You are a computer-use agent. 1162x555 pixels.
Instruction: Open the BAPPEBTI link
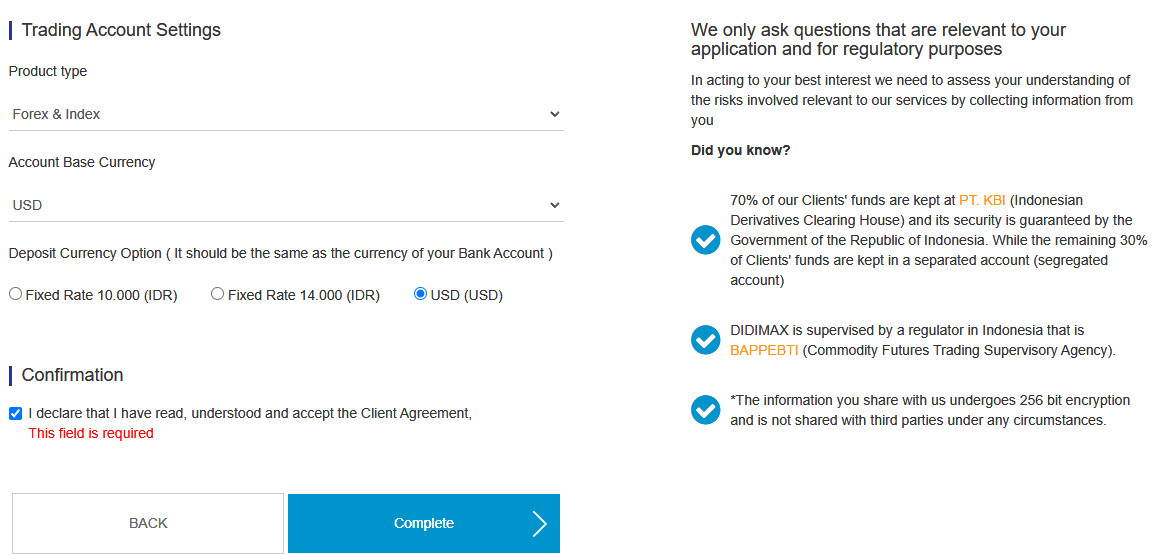point(764,350)
